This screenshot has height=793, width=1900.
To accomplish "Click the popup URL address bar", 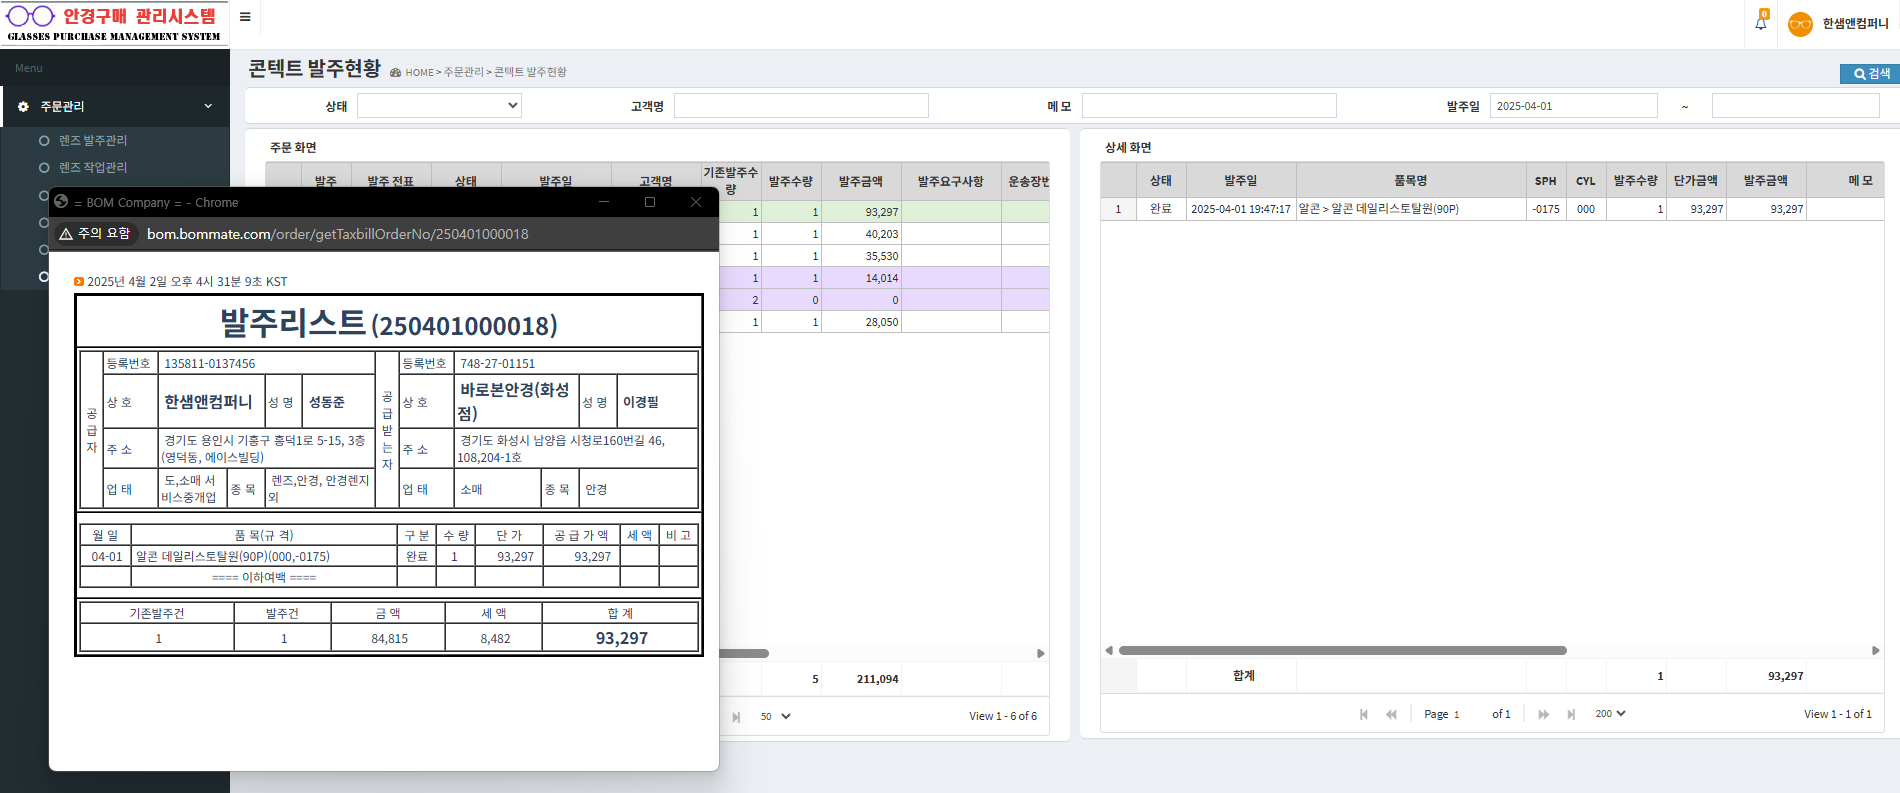I will [x=338, y=234].
